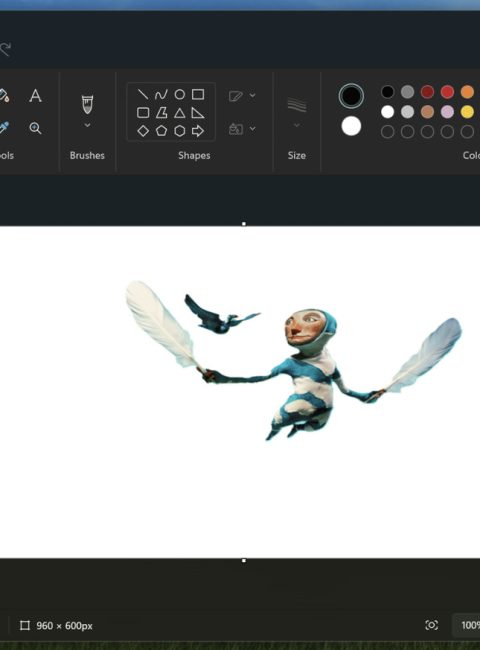Select the Fill bucket tool
The height and width of the screenshot is (650, 480).
[x=3, y=96]
